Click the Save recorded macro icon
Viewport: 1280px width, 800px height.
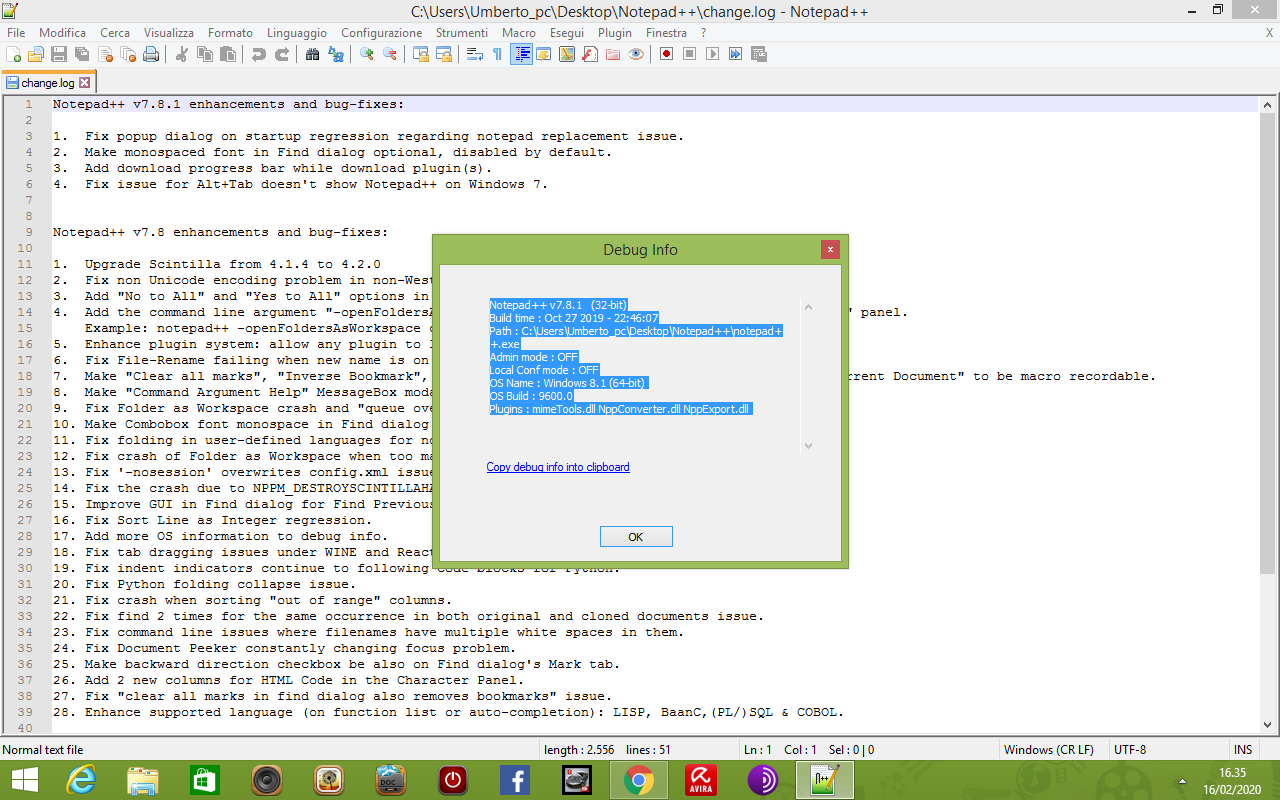758,54
